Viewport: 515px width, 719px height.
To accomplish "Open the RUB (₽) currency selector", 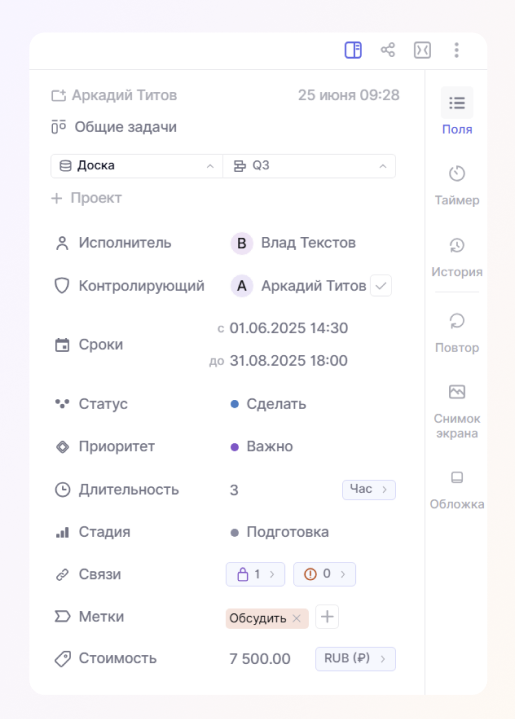I will tap(355, 658).
